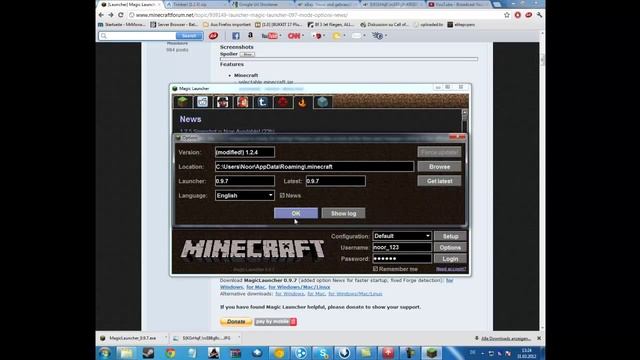Bookmark page with the star icon
Viewport: 640px width, 360px height.
pyautogui.click(x=507, y=15)
